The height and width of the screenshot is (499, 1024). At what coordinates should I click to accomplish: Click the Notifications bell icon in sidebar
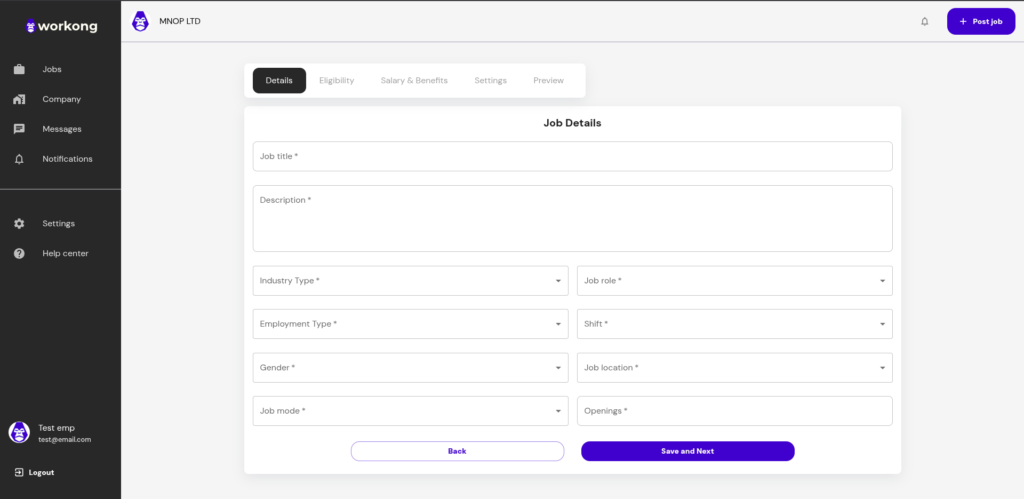(19, 159)
